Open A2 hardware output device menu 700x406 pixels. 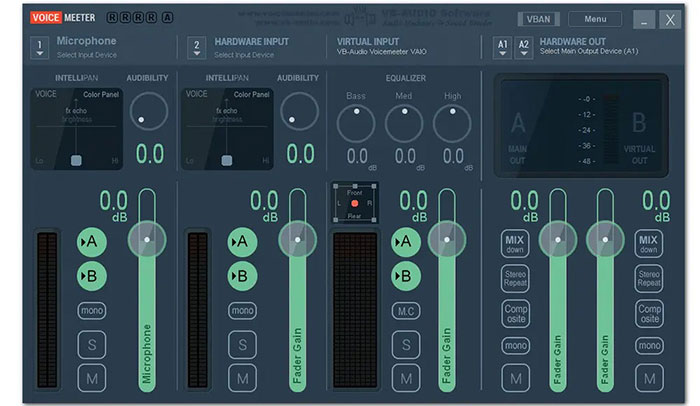524,47
